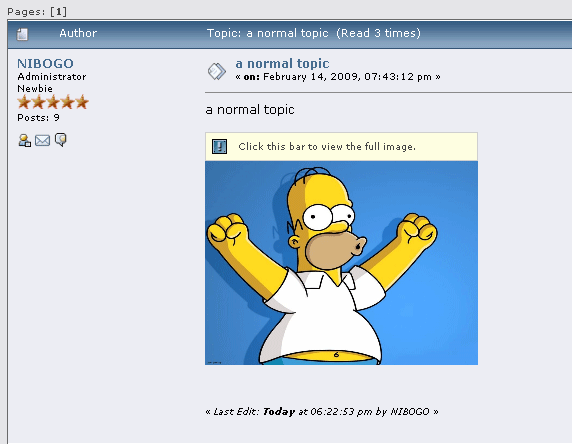Click the exclamation icon in the image bar

click(x=220, y=147)
